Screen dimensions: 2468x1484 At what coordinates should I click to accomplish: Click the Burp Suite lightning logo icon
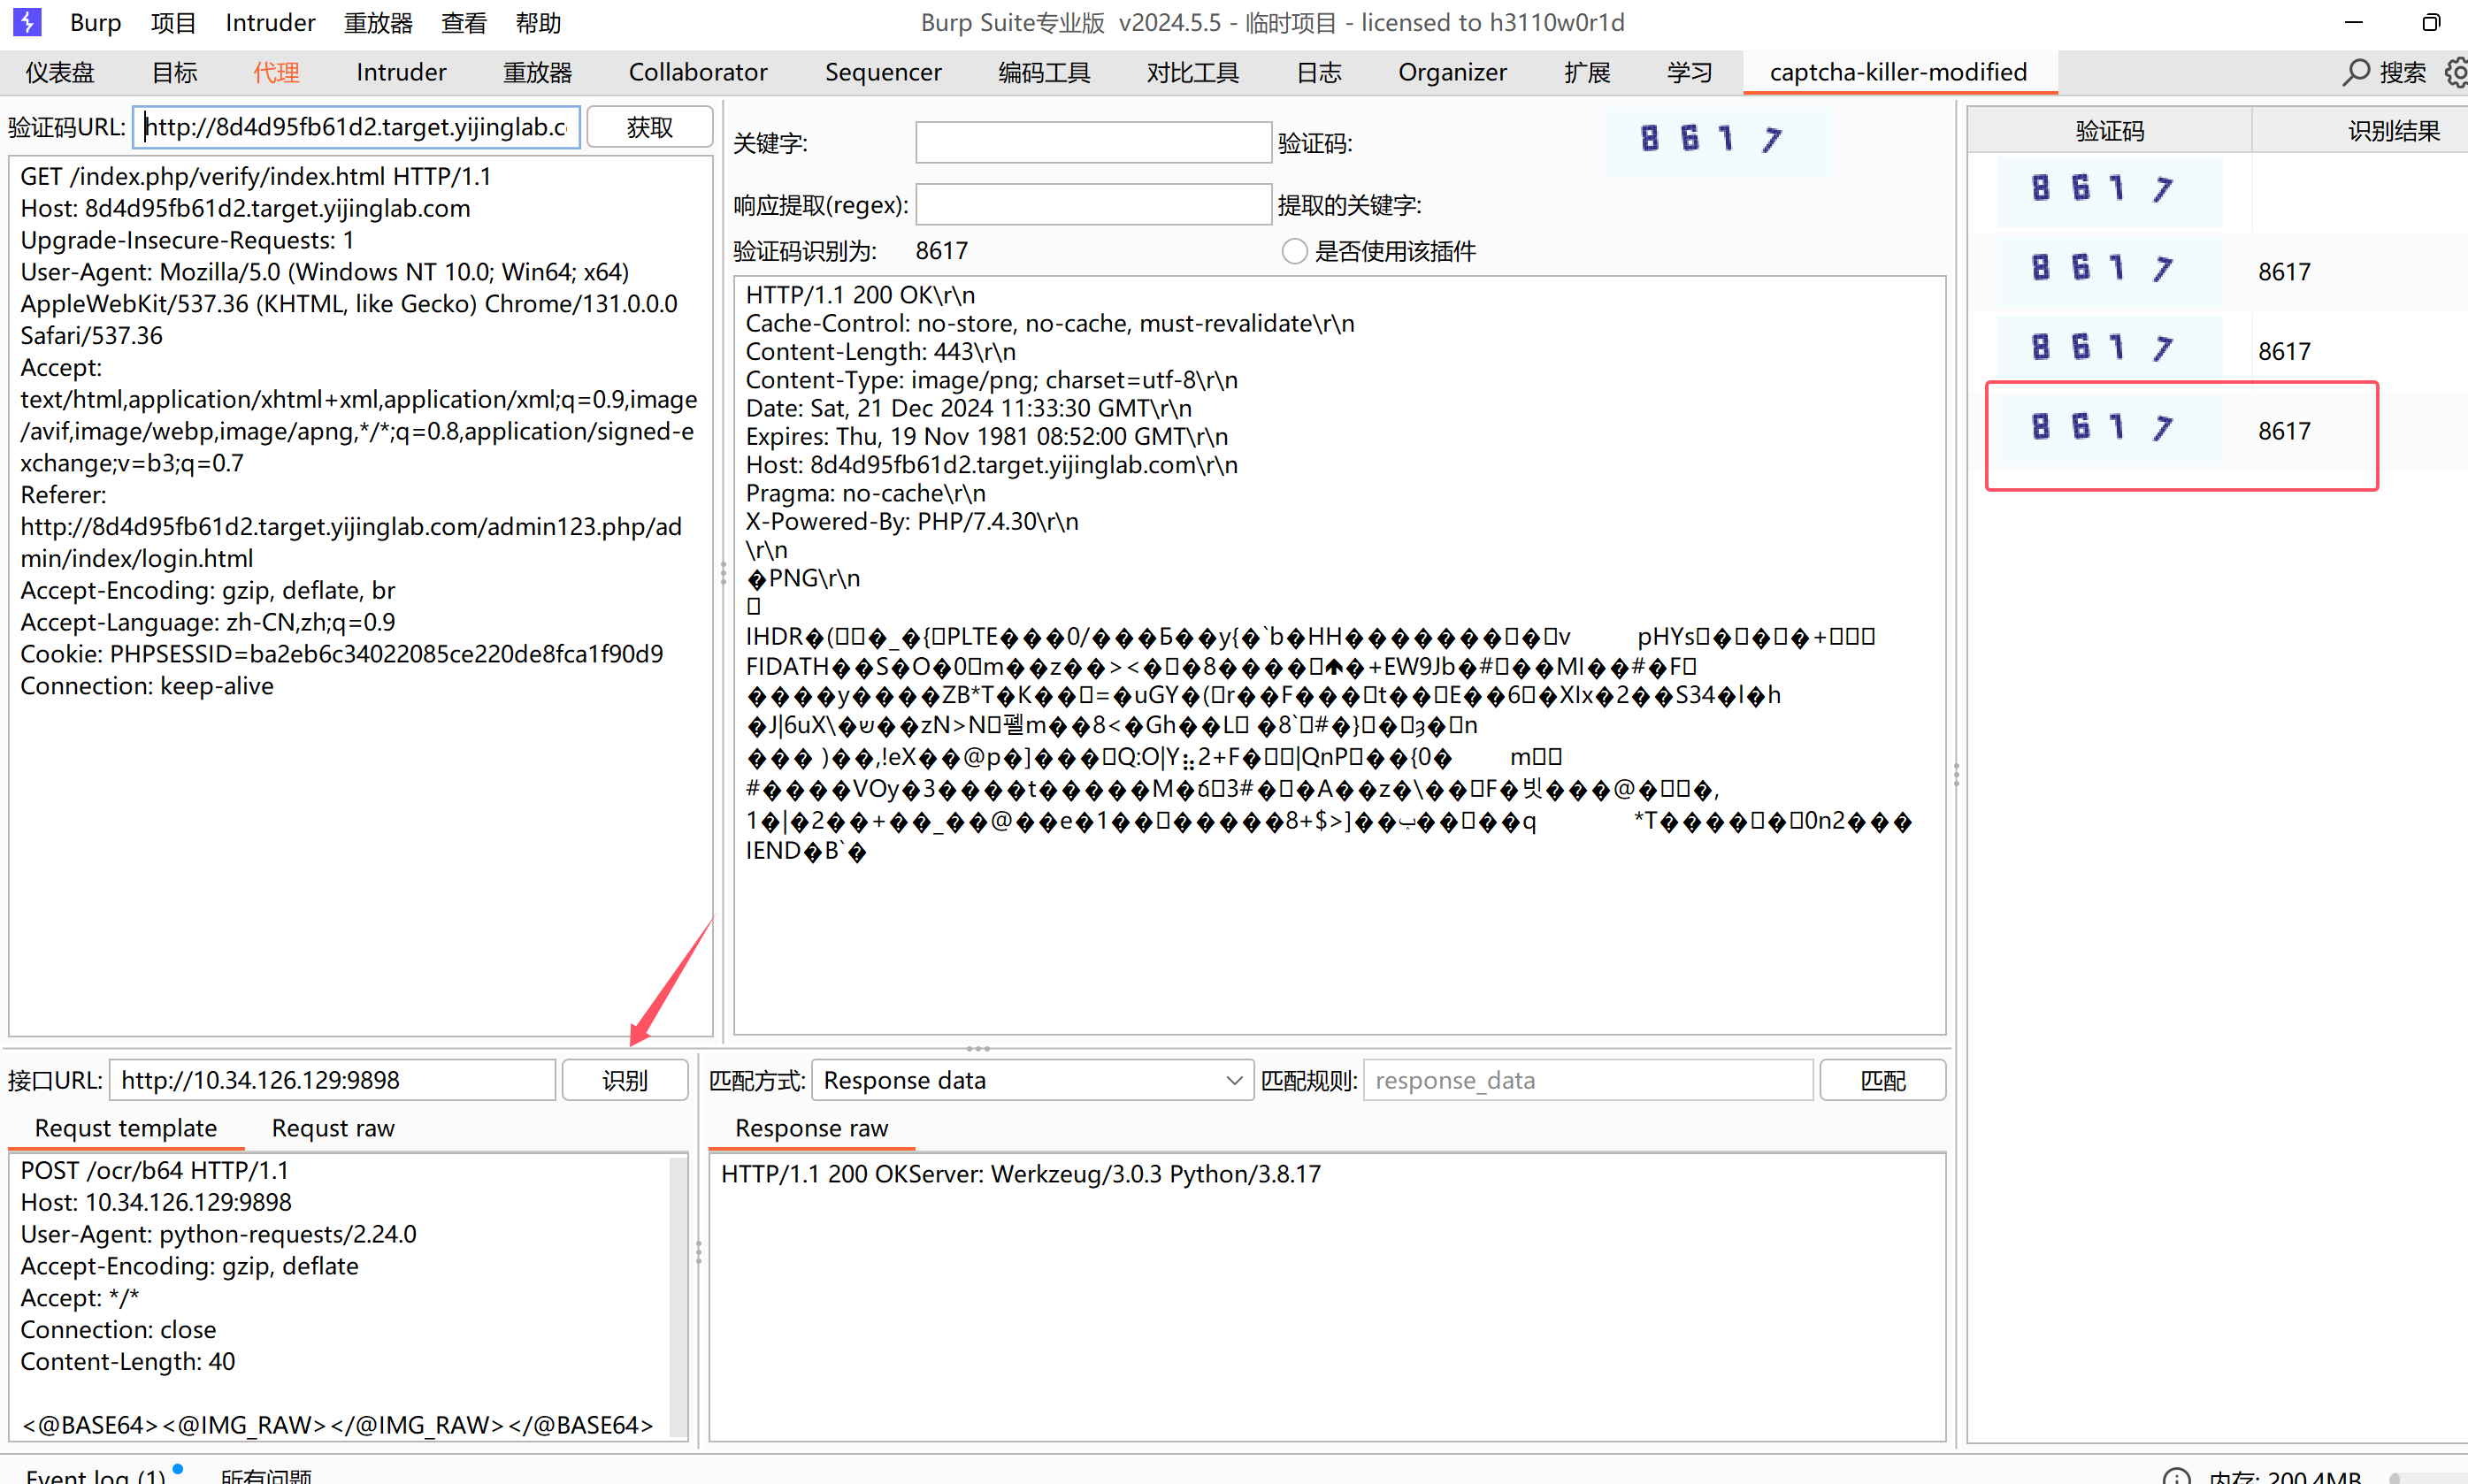[x=27, y=21]
